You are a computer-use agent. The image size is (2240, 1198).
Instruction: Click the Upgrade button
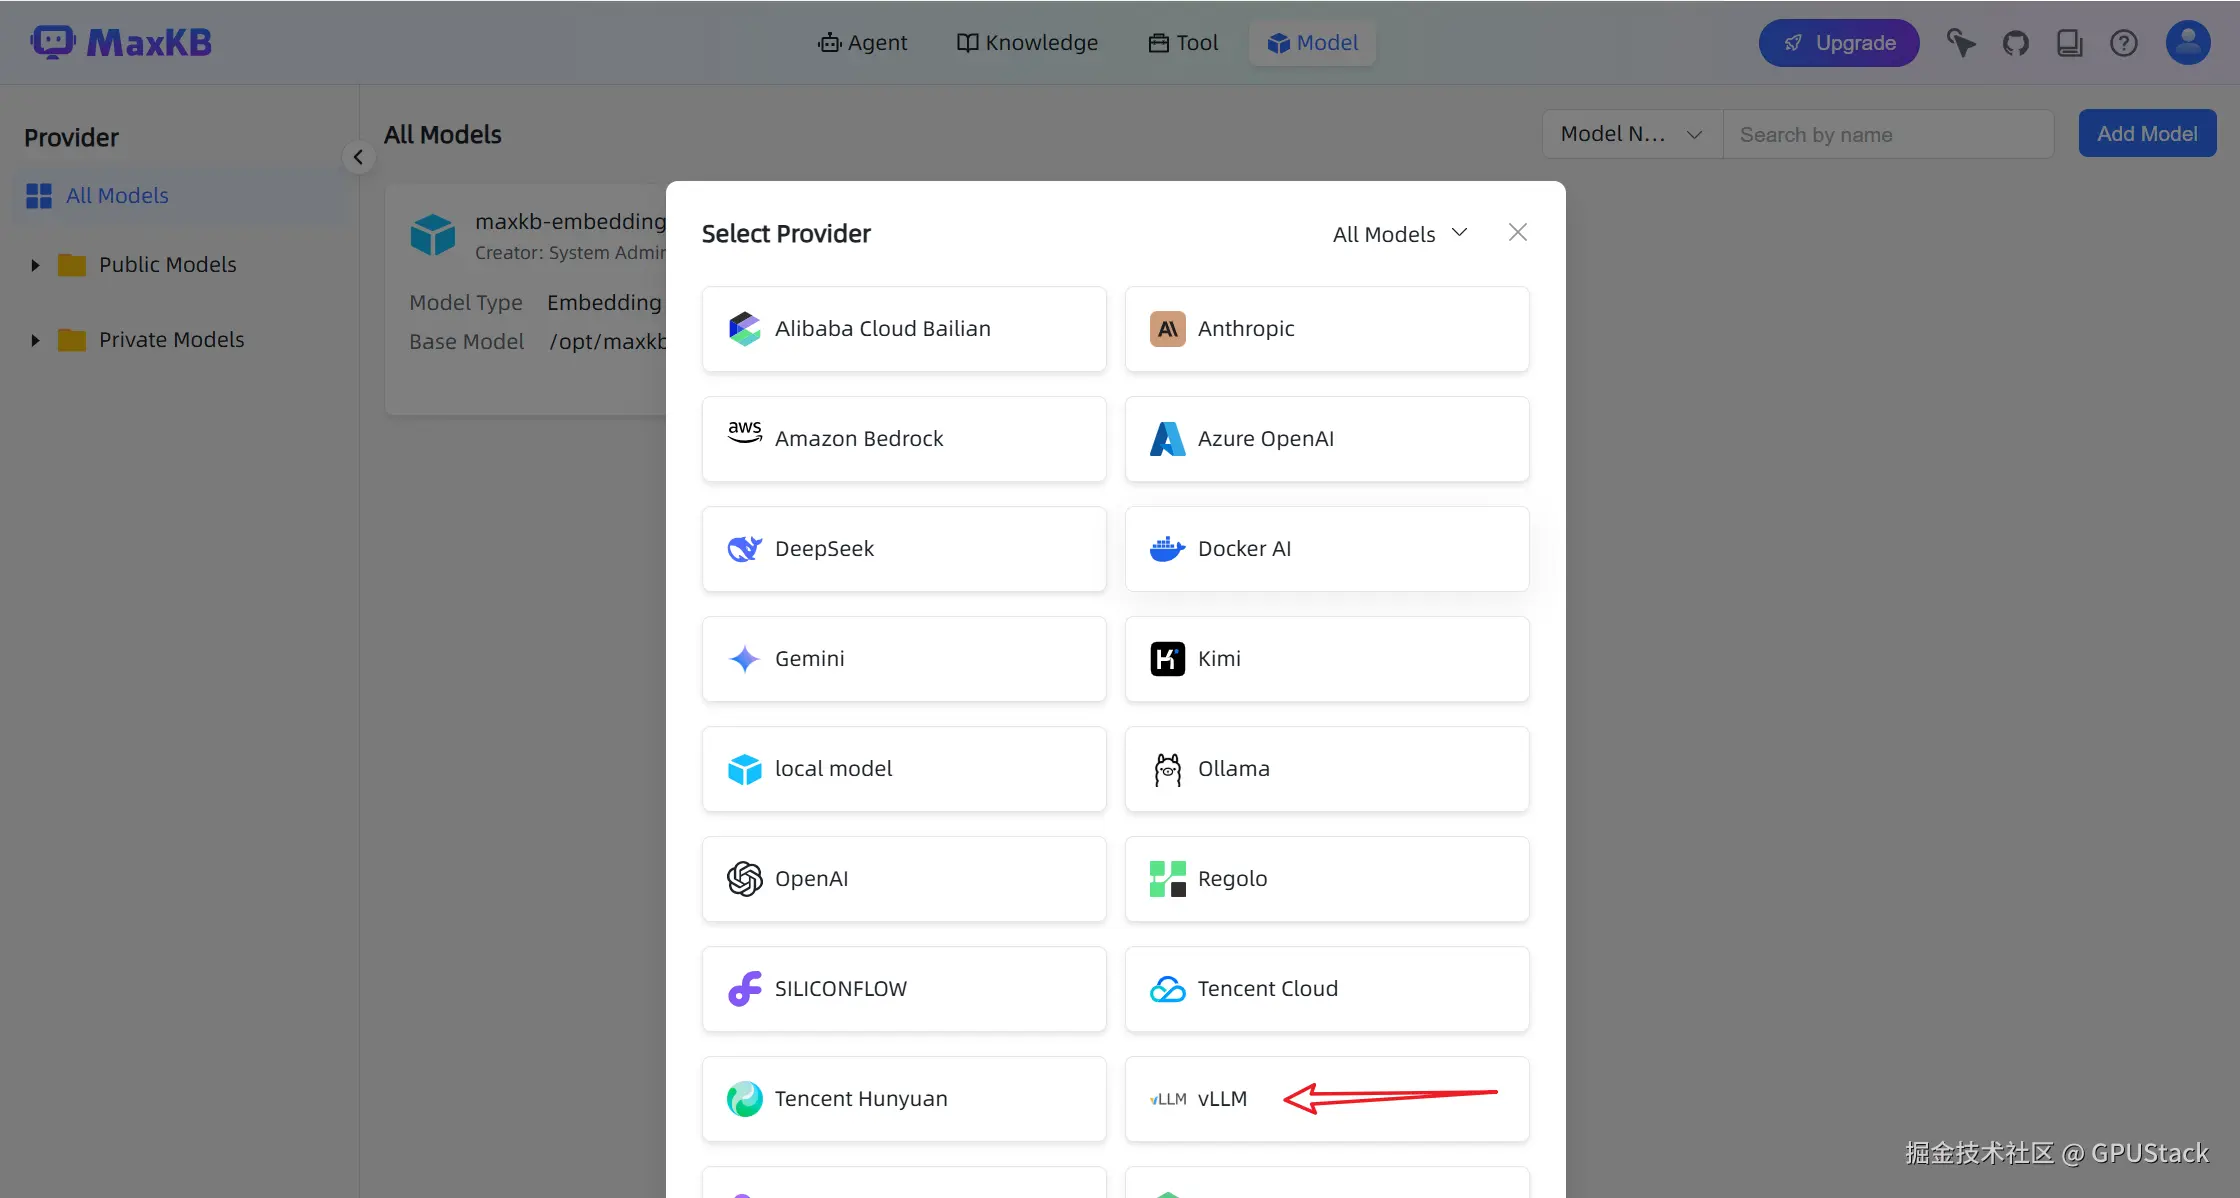click(x=1838, y=43)
